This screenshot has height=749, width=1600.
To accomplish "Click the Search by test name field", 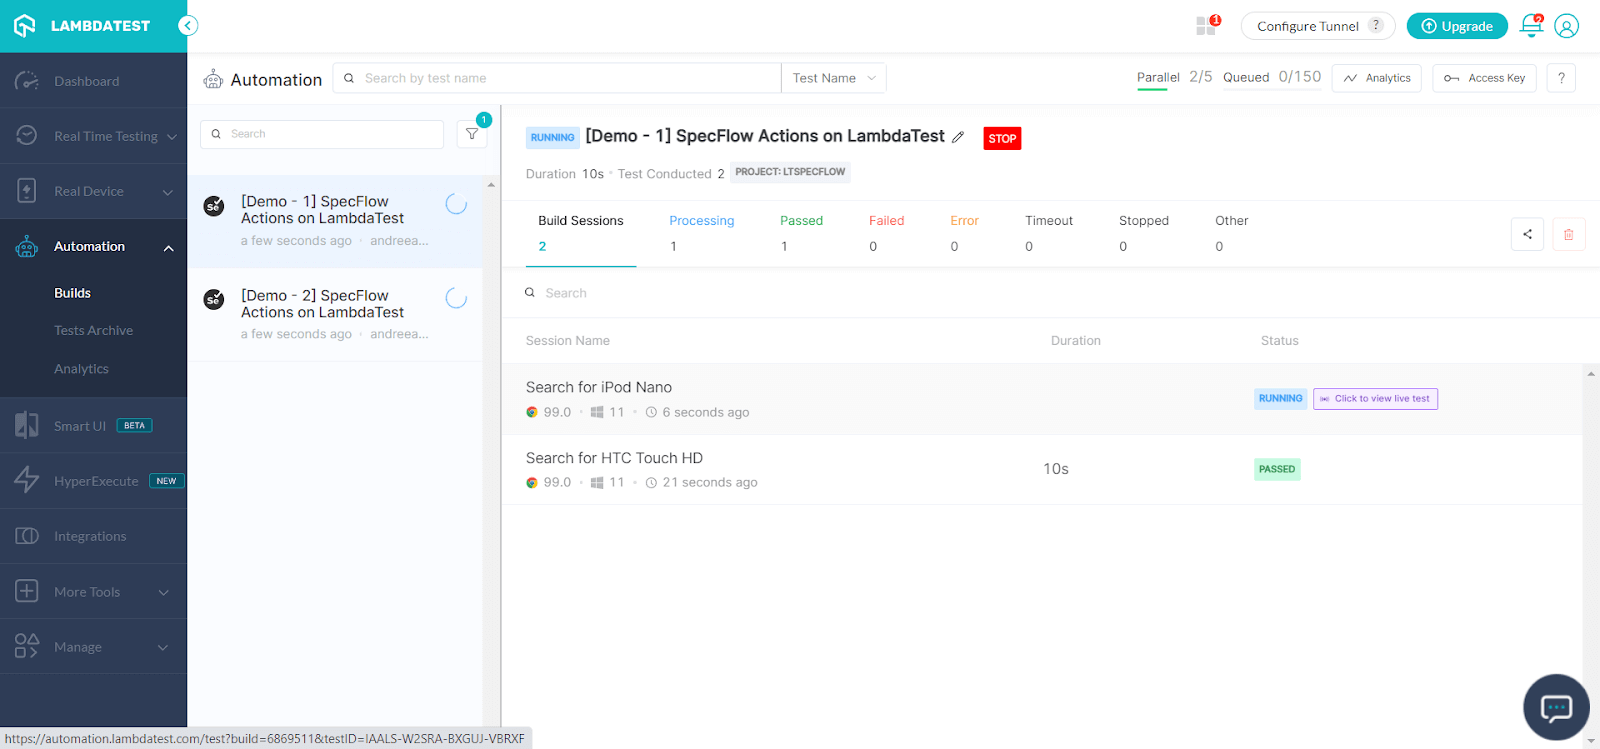I will pyautogui.click(x=557, y=78).
